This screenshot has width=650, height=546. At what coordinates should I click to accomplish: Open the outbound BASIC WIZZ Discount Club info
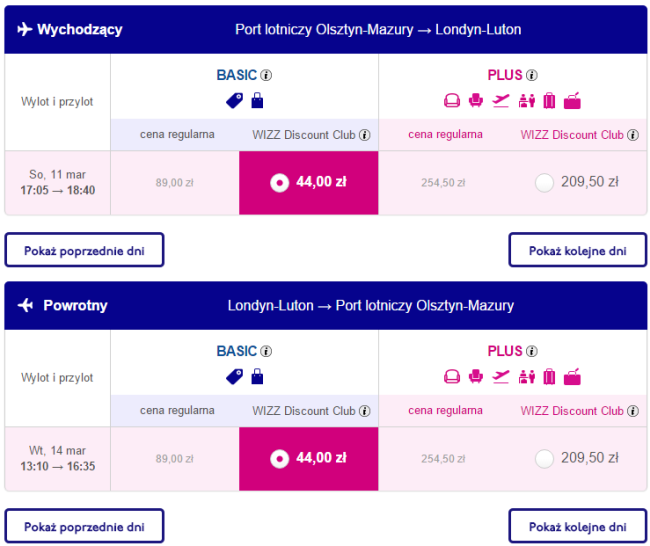(x=365, y=135)
